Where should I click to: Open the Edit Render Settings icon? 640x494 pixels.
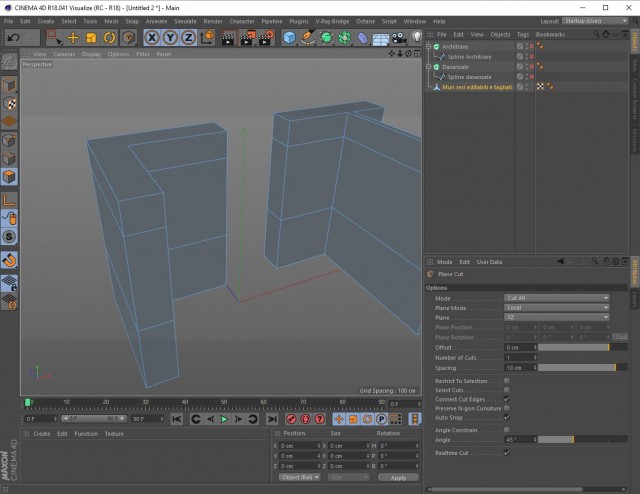coord(266,38)
